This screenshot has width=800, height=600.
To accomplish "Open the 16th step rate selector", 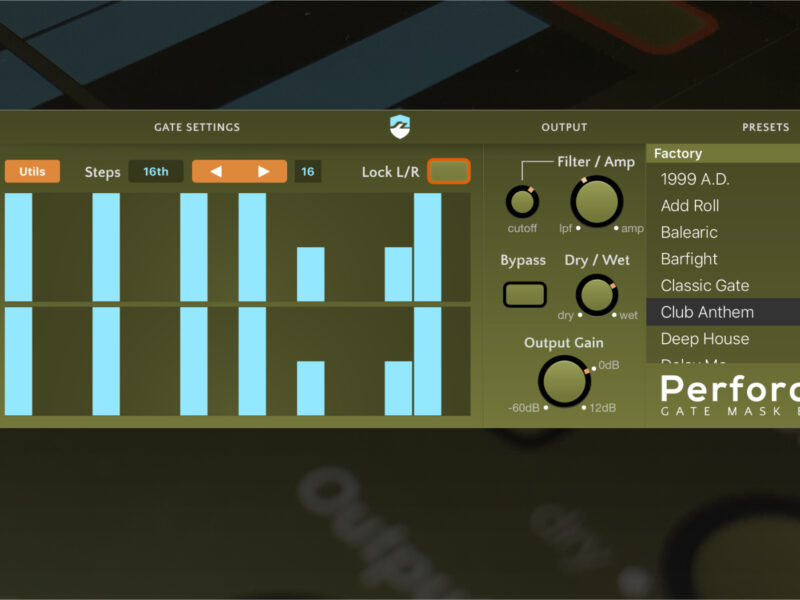I will coord(156,171).
